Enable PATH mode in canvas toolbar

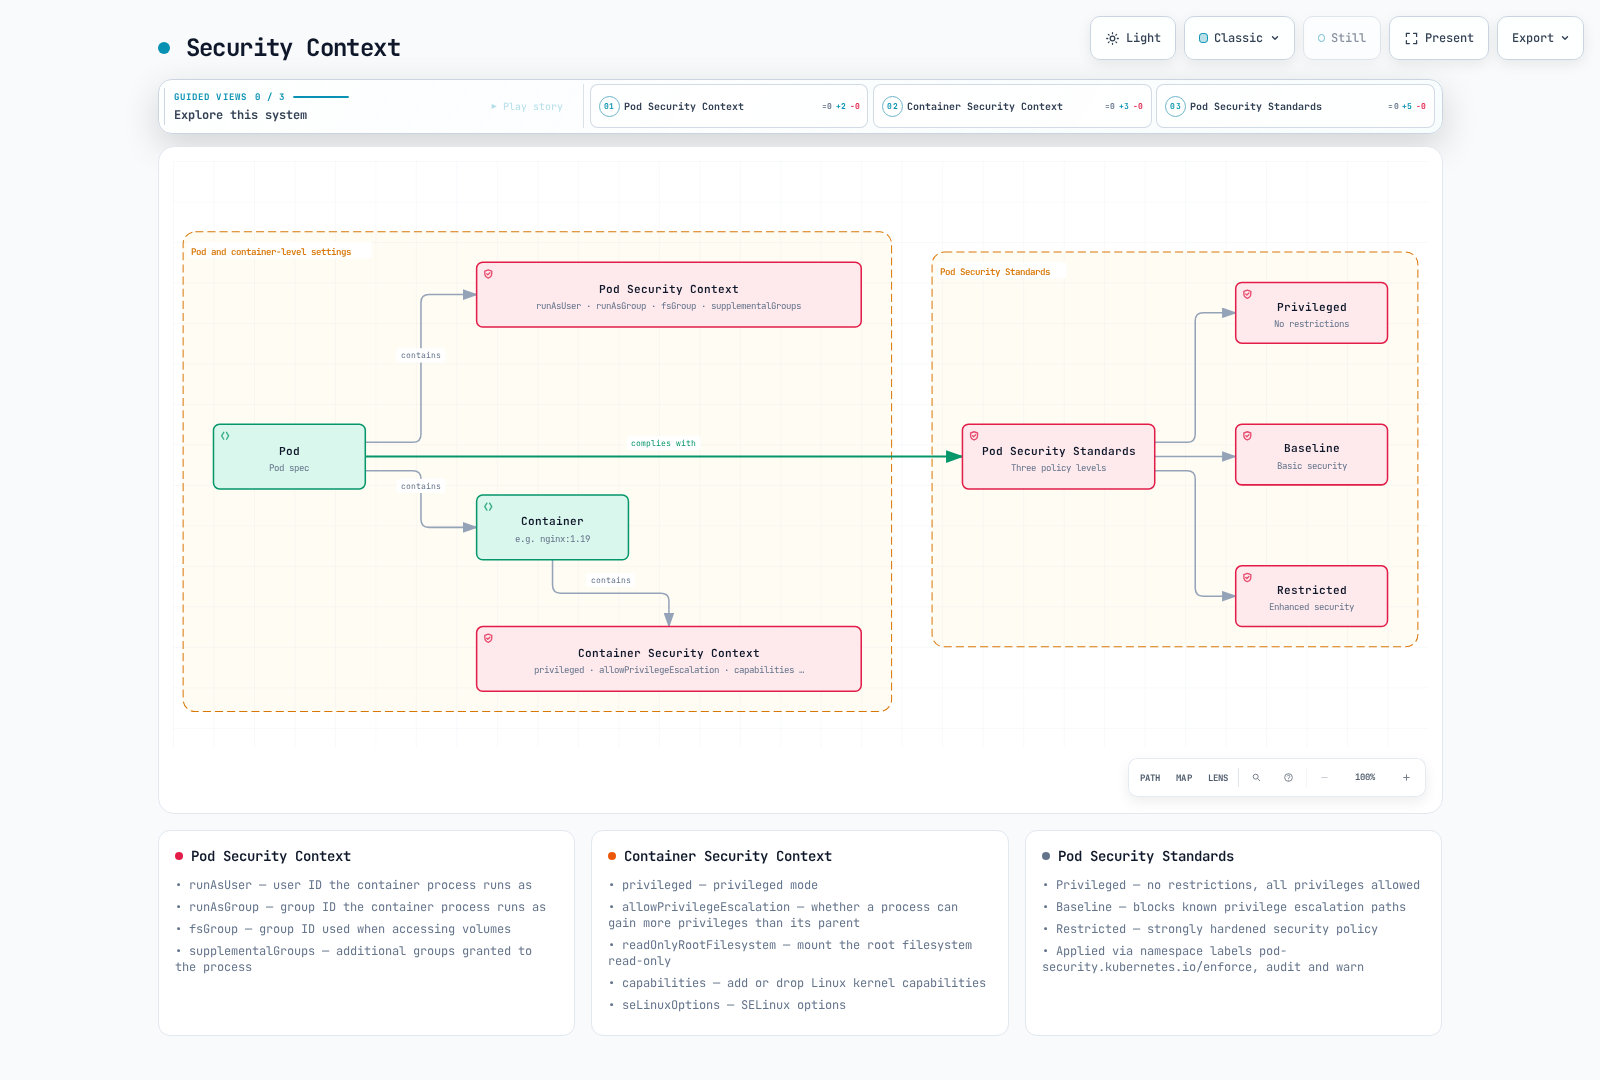pyautogui.click(x=1150, y=777)
